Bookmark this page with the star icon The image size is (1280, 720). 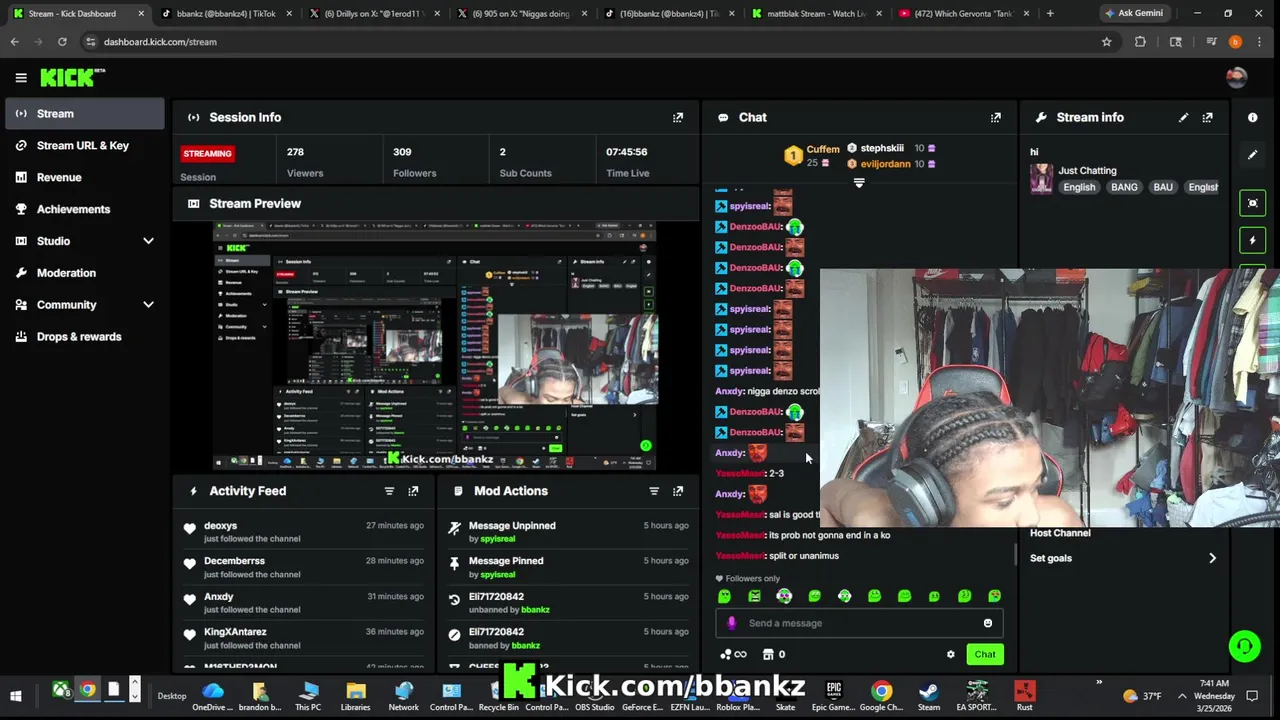1107,42
